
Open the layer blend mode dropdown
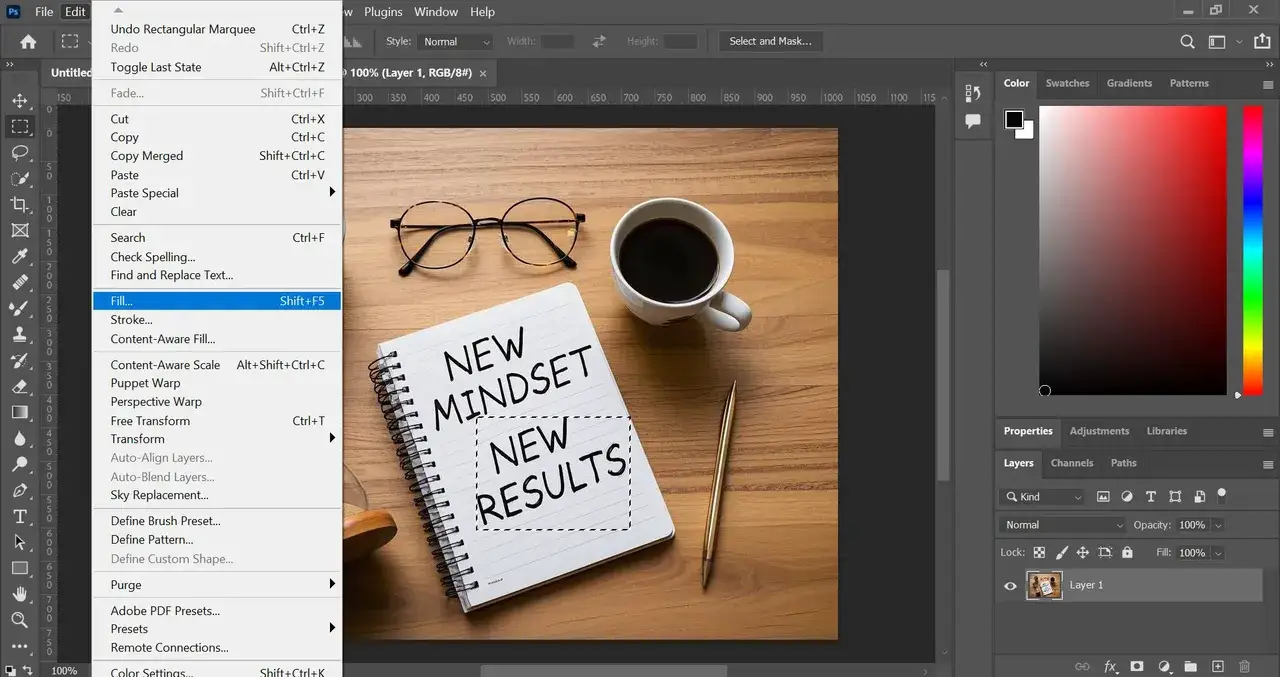(x=1063, y=525)
